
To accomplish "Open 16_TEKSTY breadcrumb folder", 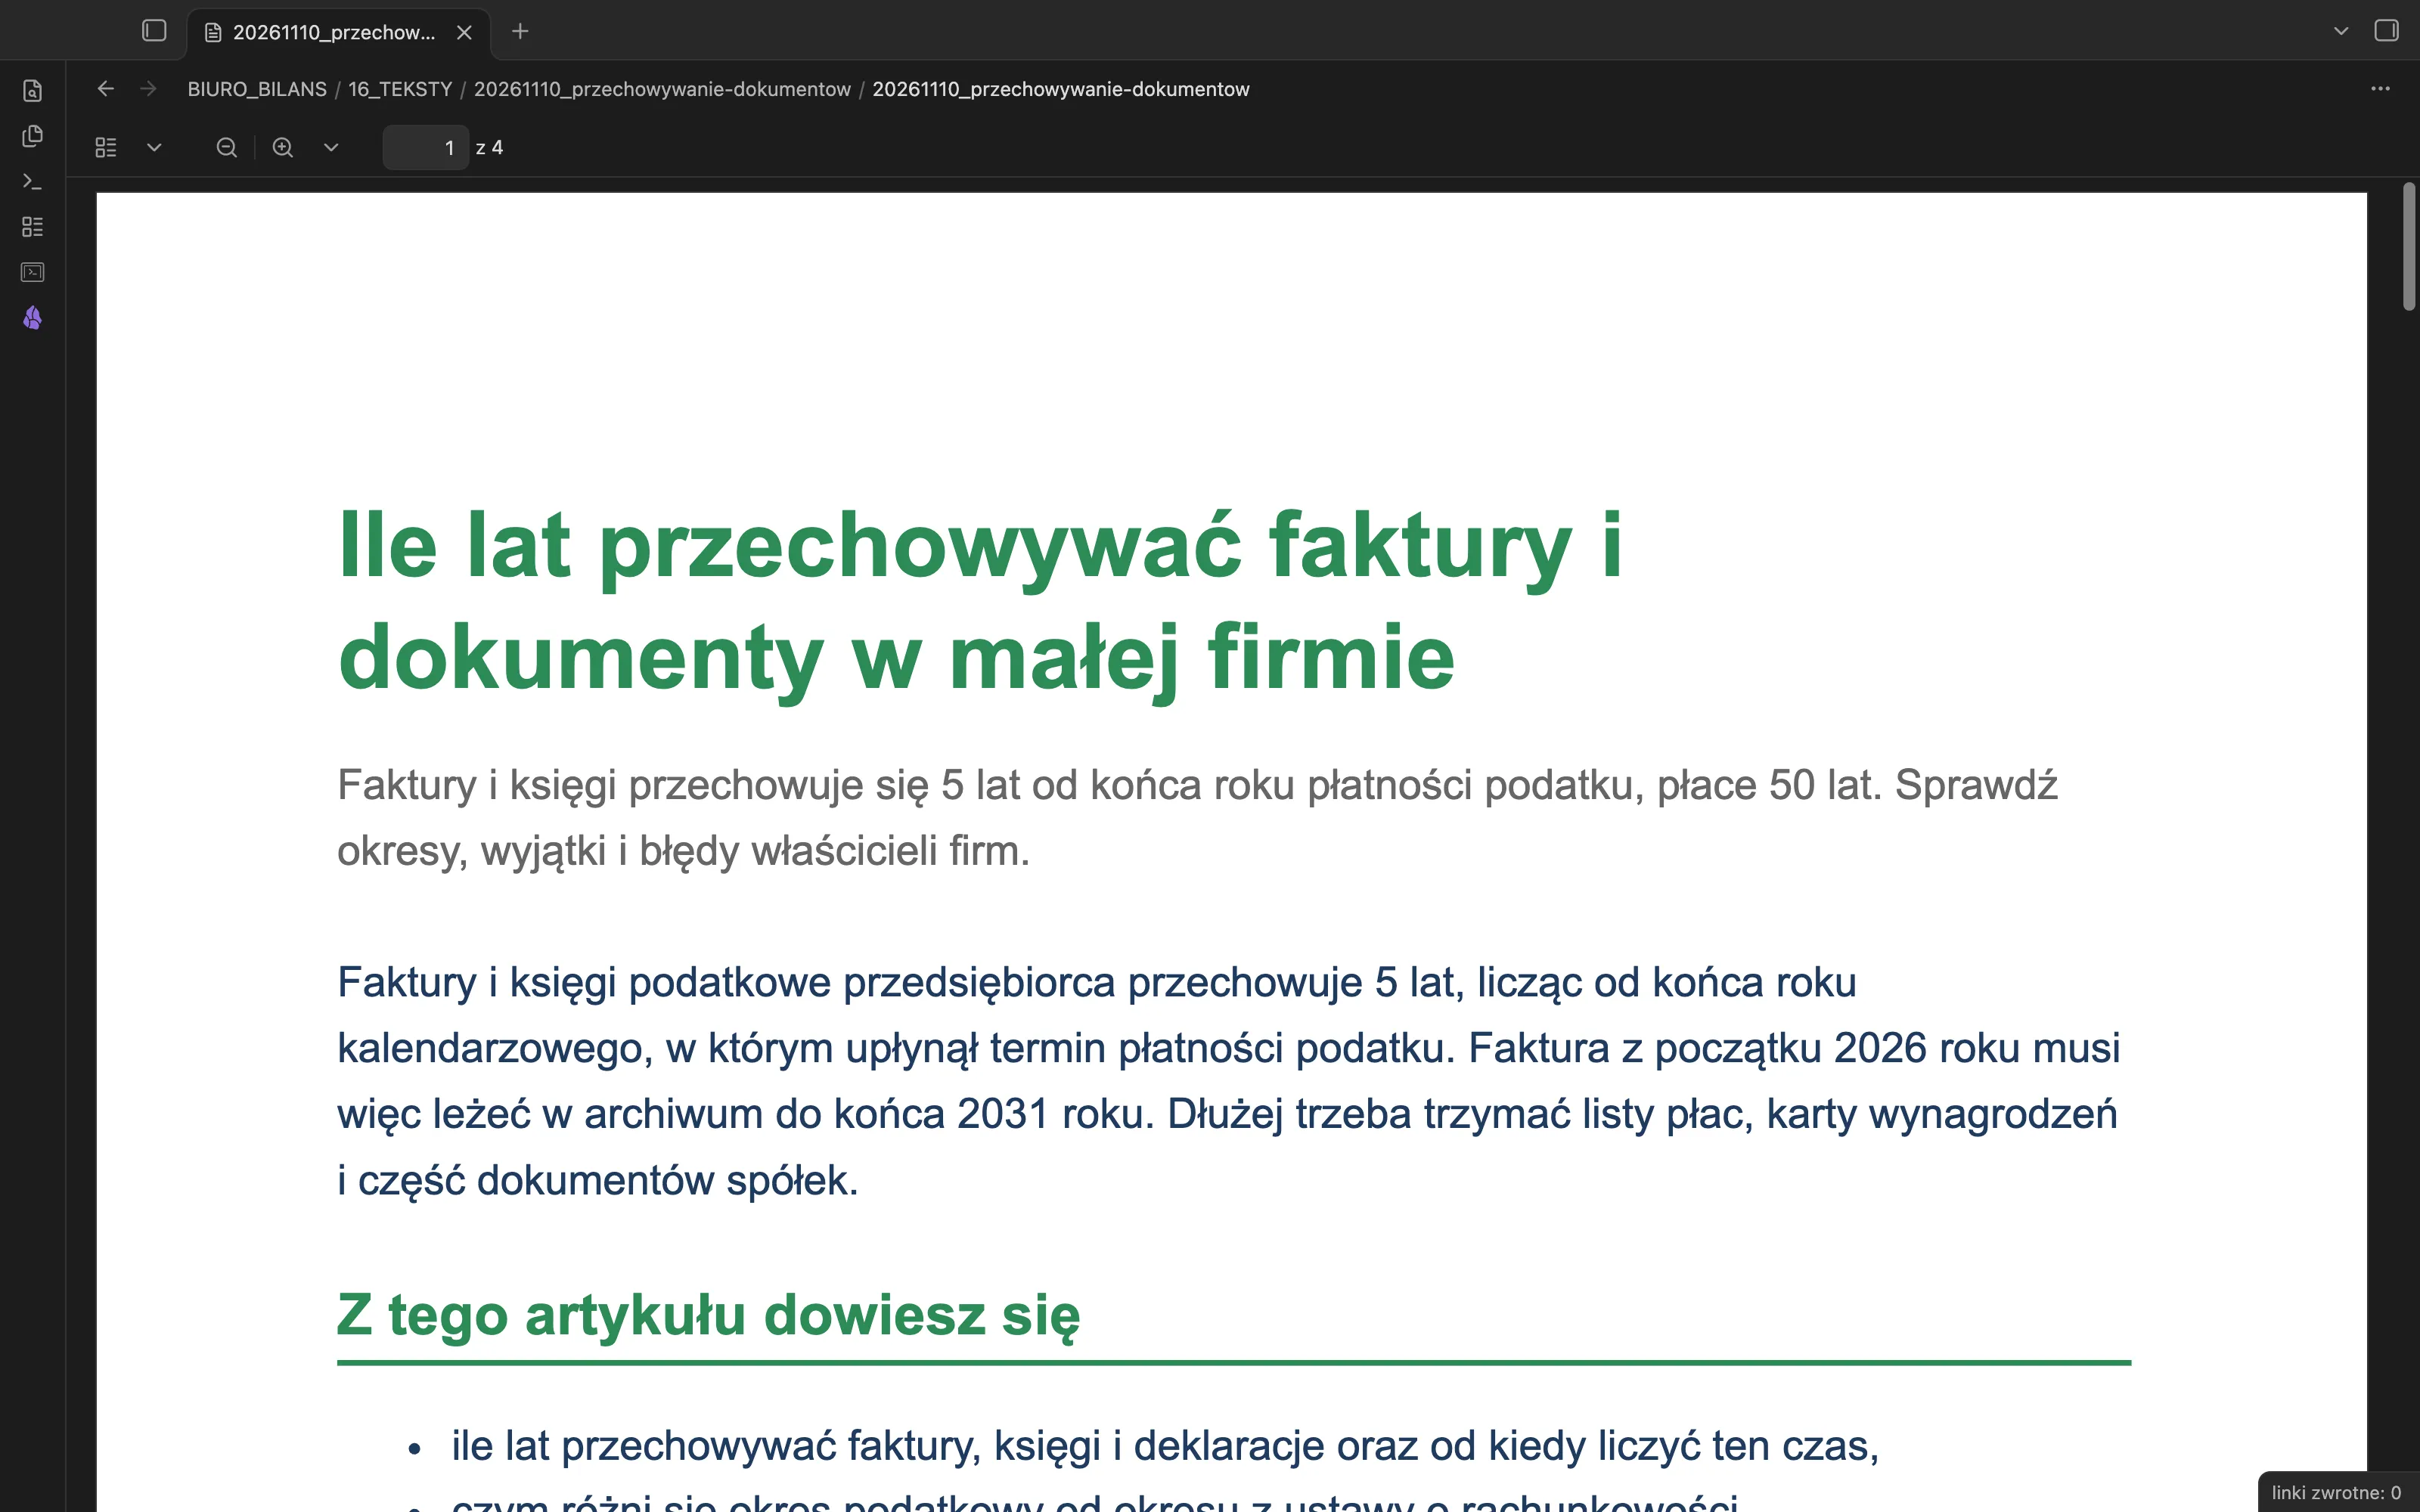I will coord(400,89).
